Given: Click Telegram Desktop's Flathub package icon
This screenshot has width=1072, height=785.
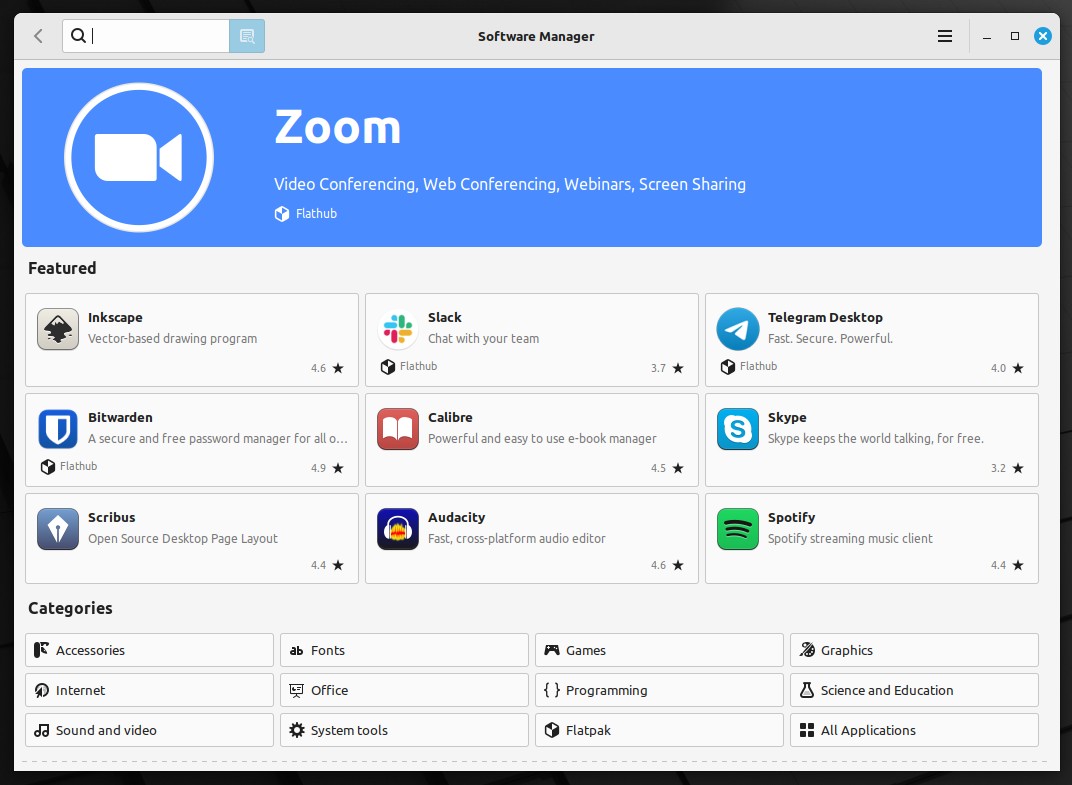Looking at the screenshot, I should point(727,367).
